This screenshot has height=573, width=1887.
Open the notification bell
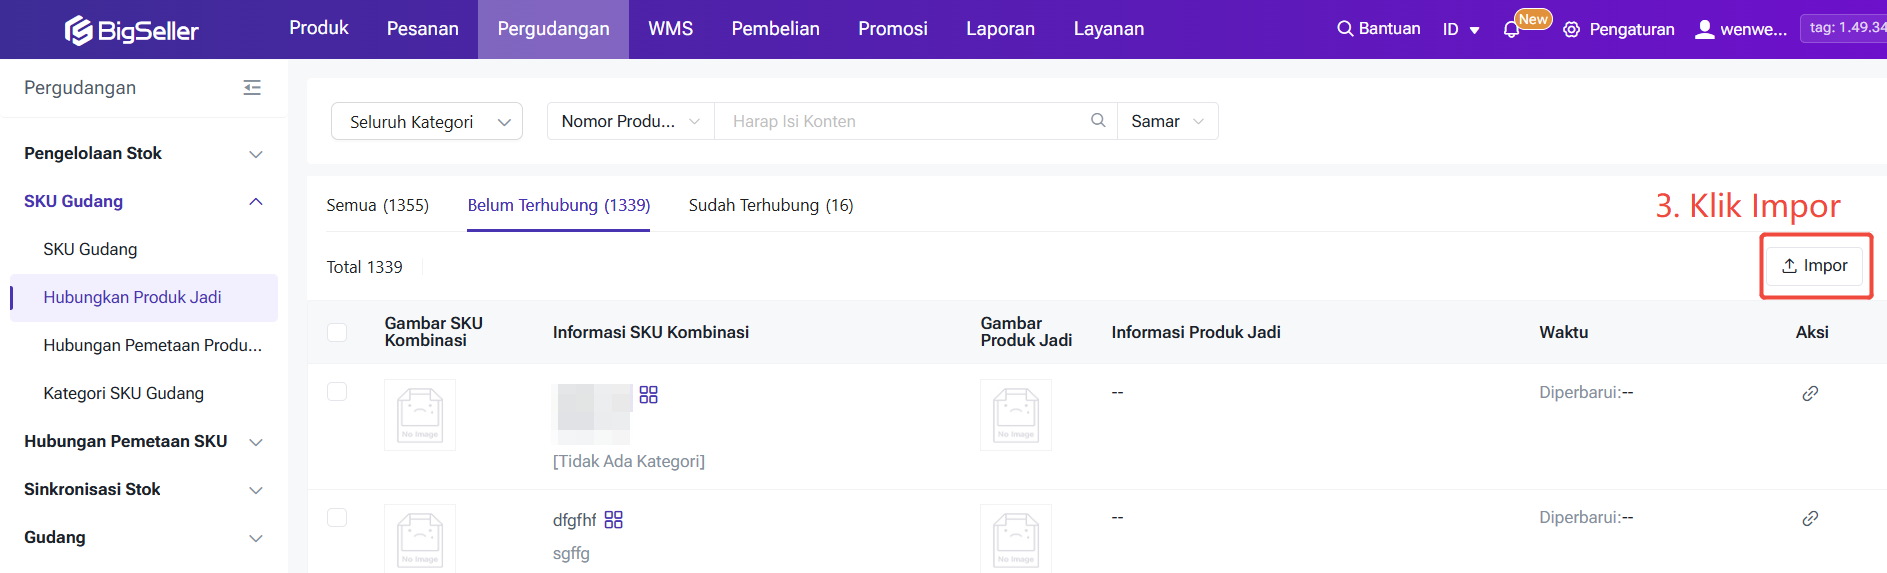(x=1511, y=30)
